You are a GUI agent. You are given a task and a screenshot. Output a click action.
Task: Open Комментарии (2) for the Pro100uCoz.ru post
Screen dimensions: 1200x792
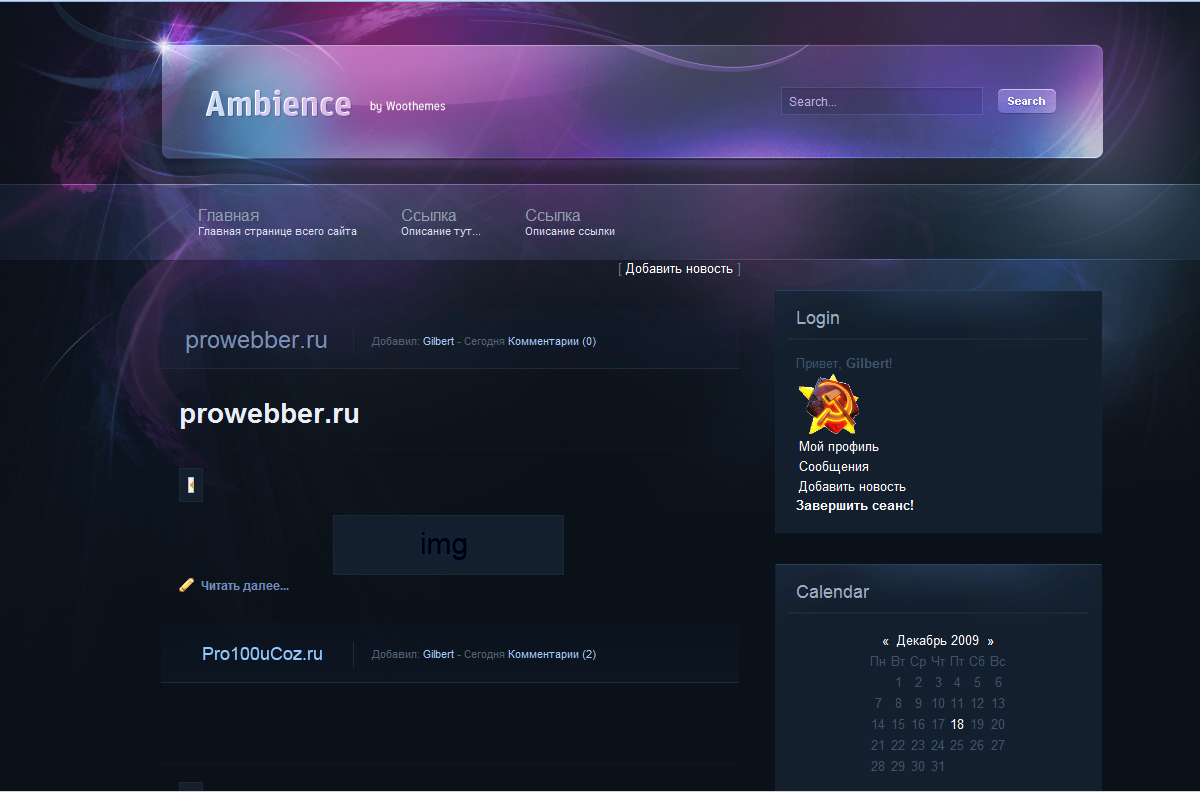(x=552, y=654)
